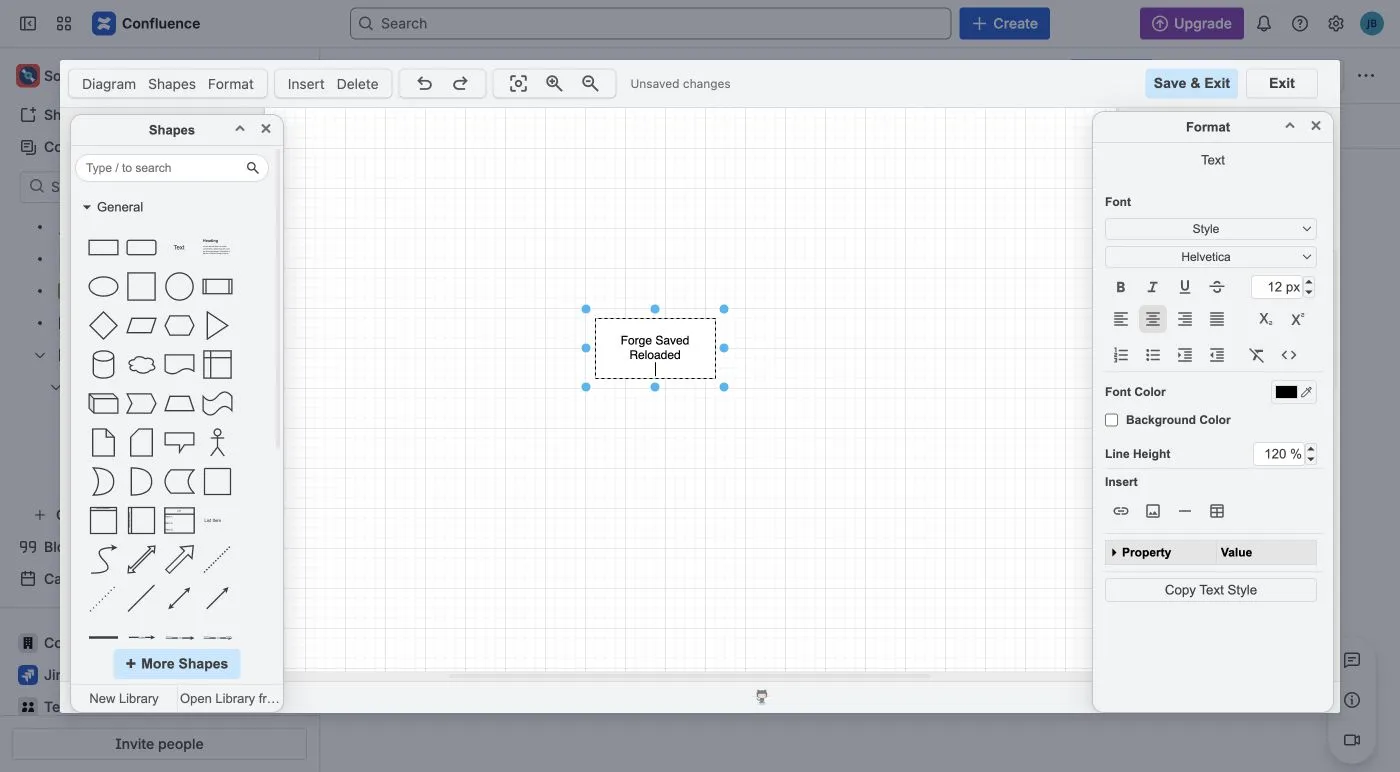Expand the Property table row
This screenshot has height=772, width=1400.
1114,552
